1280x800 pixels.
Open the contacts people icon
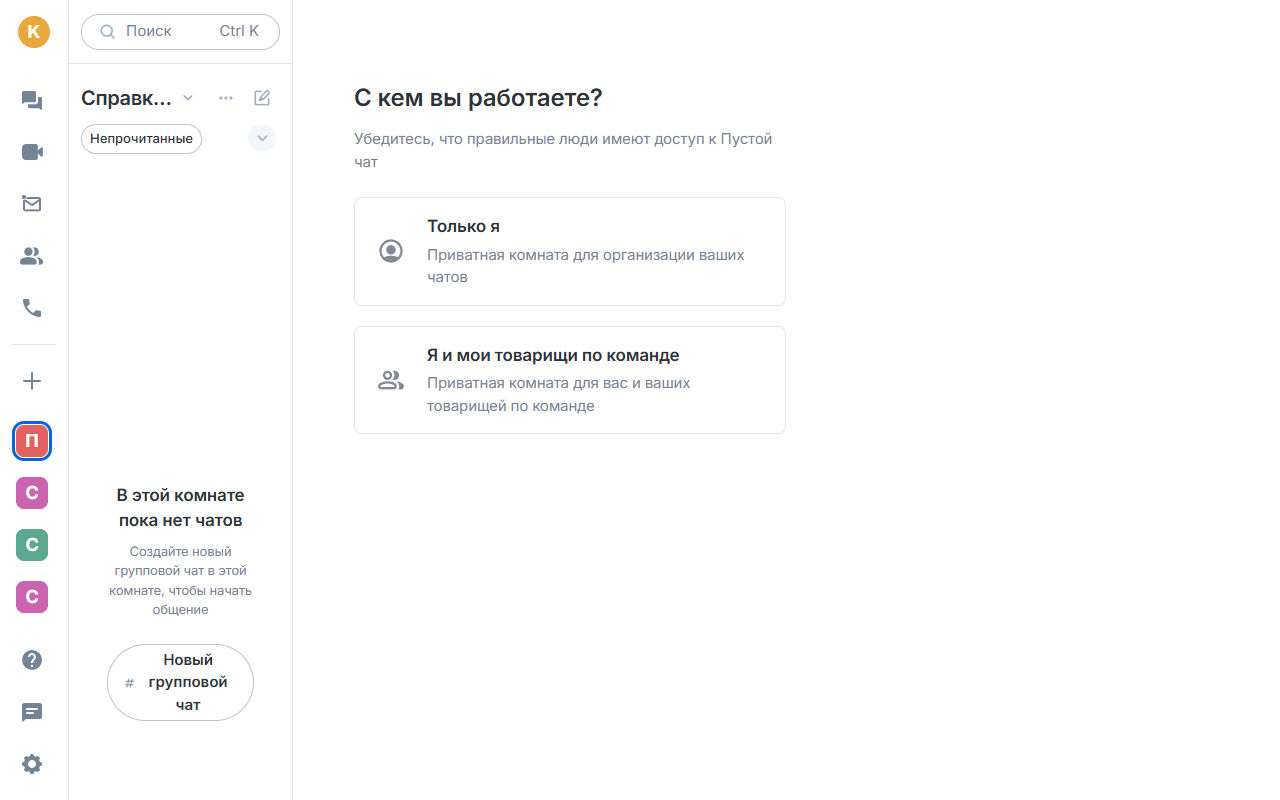32,257
